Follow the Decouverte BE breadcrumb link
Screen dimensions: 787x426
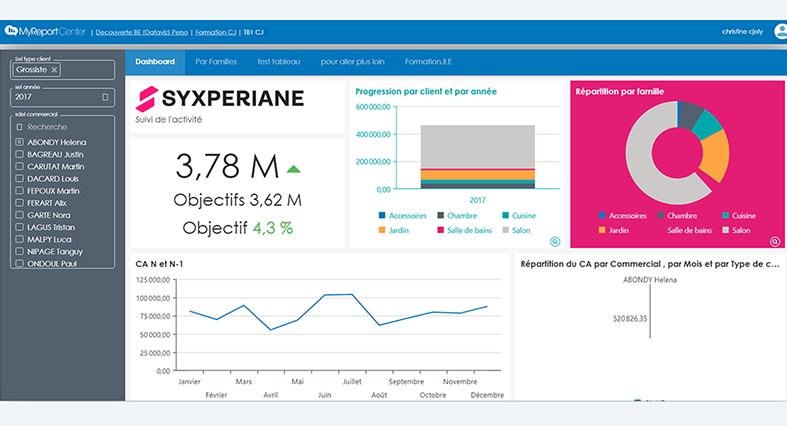[142, 32]
